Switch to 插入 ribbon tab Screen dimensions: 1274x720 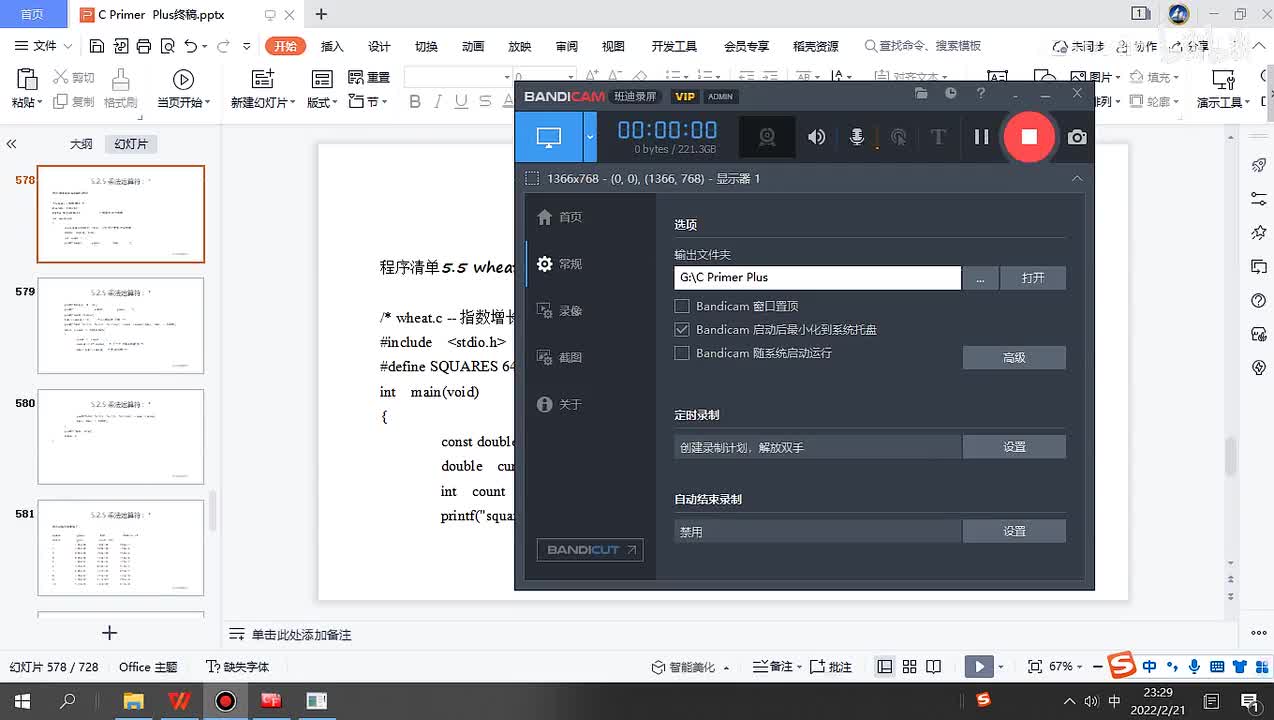point(332,46)
